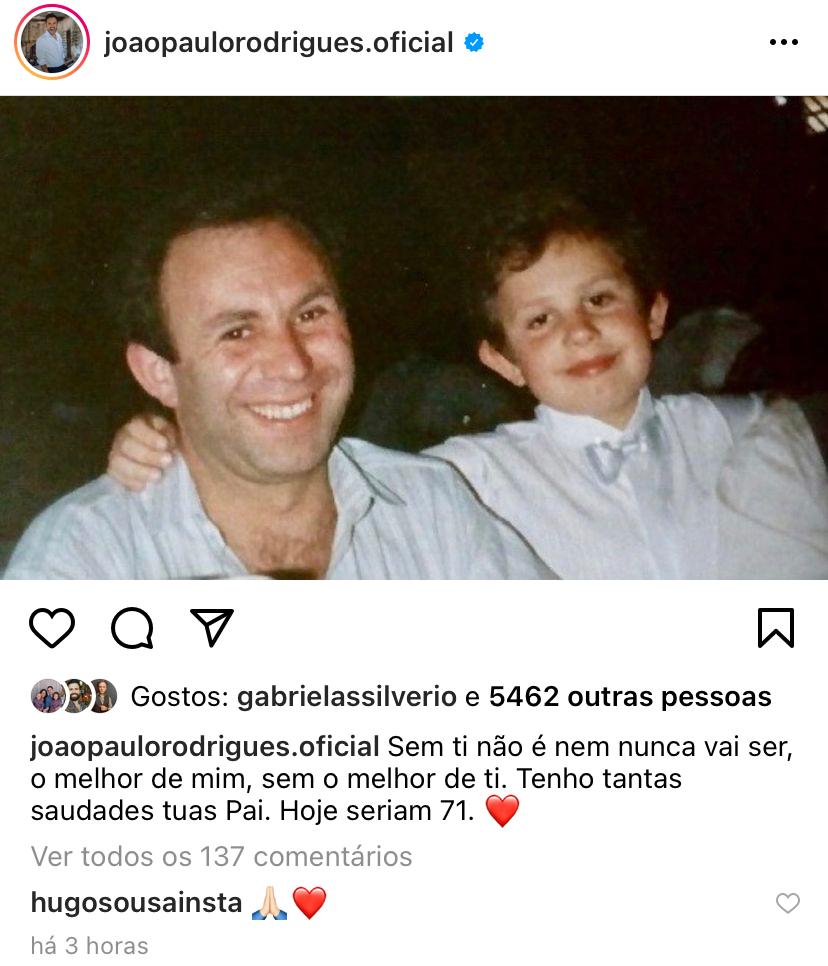
Task: Tap the red heart emoji in caption
Action: point(503,811)
